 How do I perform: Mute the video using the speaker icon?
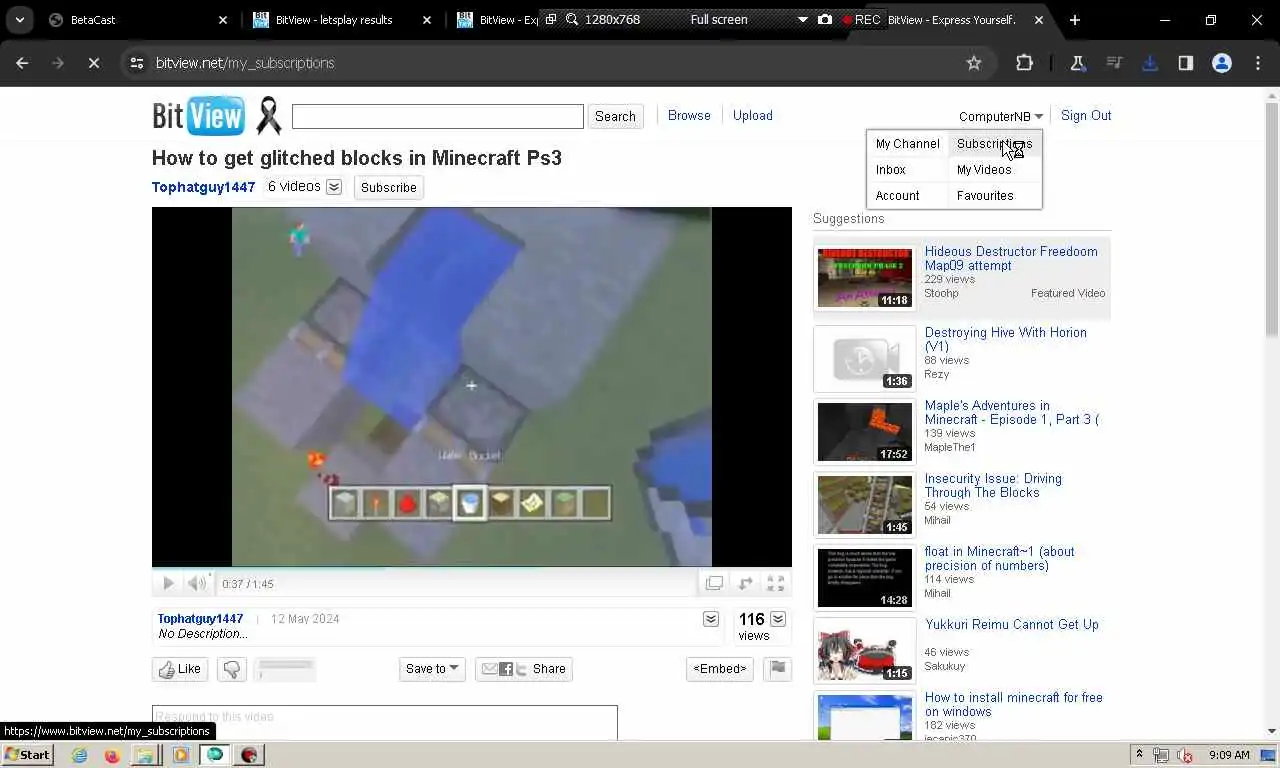(197, 583)
